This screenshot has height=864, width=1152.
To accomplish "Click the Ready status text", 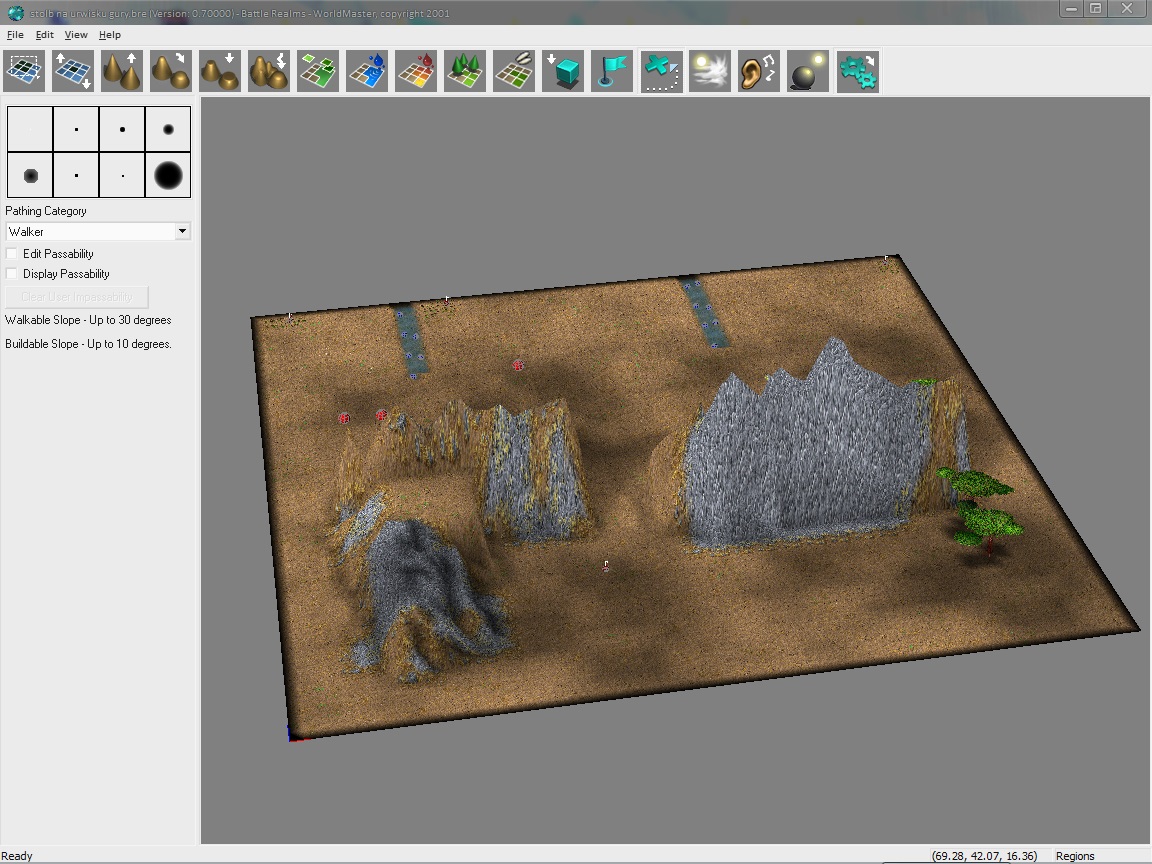I will (x=17, y=856).
